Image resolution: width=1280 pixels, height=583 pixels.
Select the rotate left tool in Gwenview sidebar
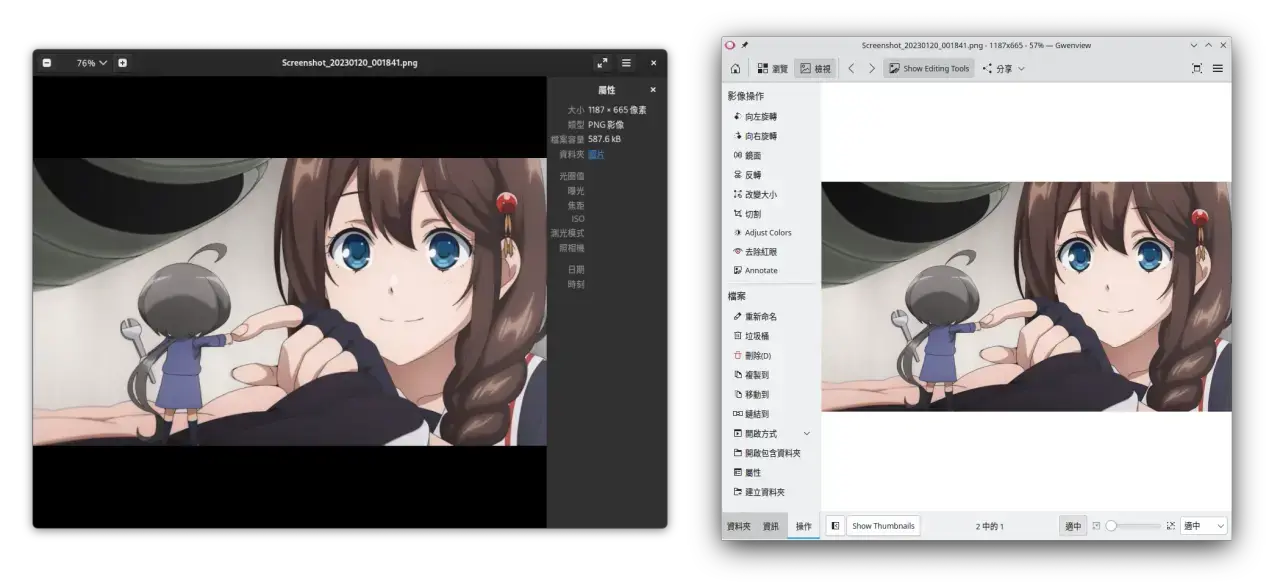760,116
